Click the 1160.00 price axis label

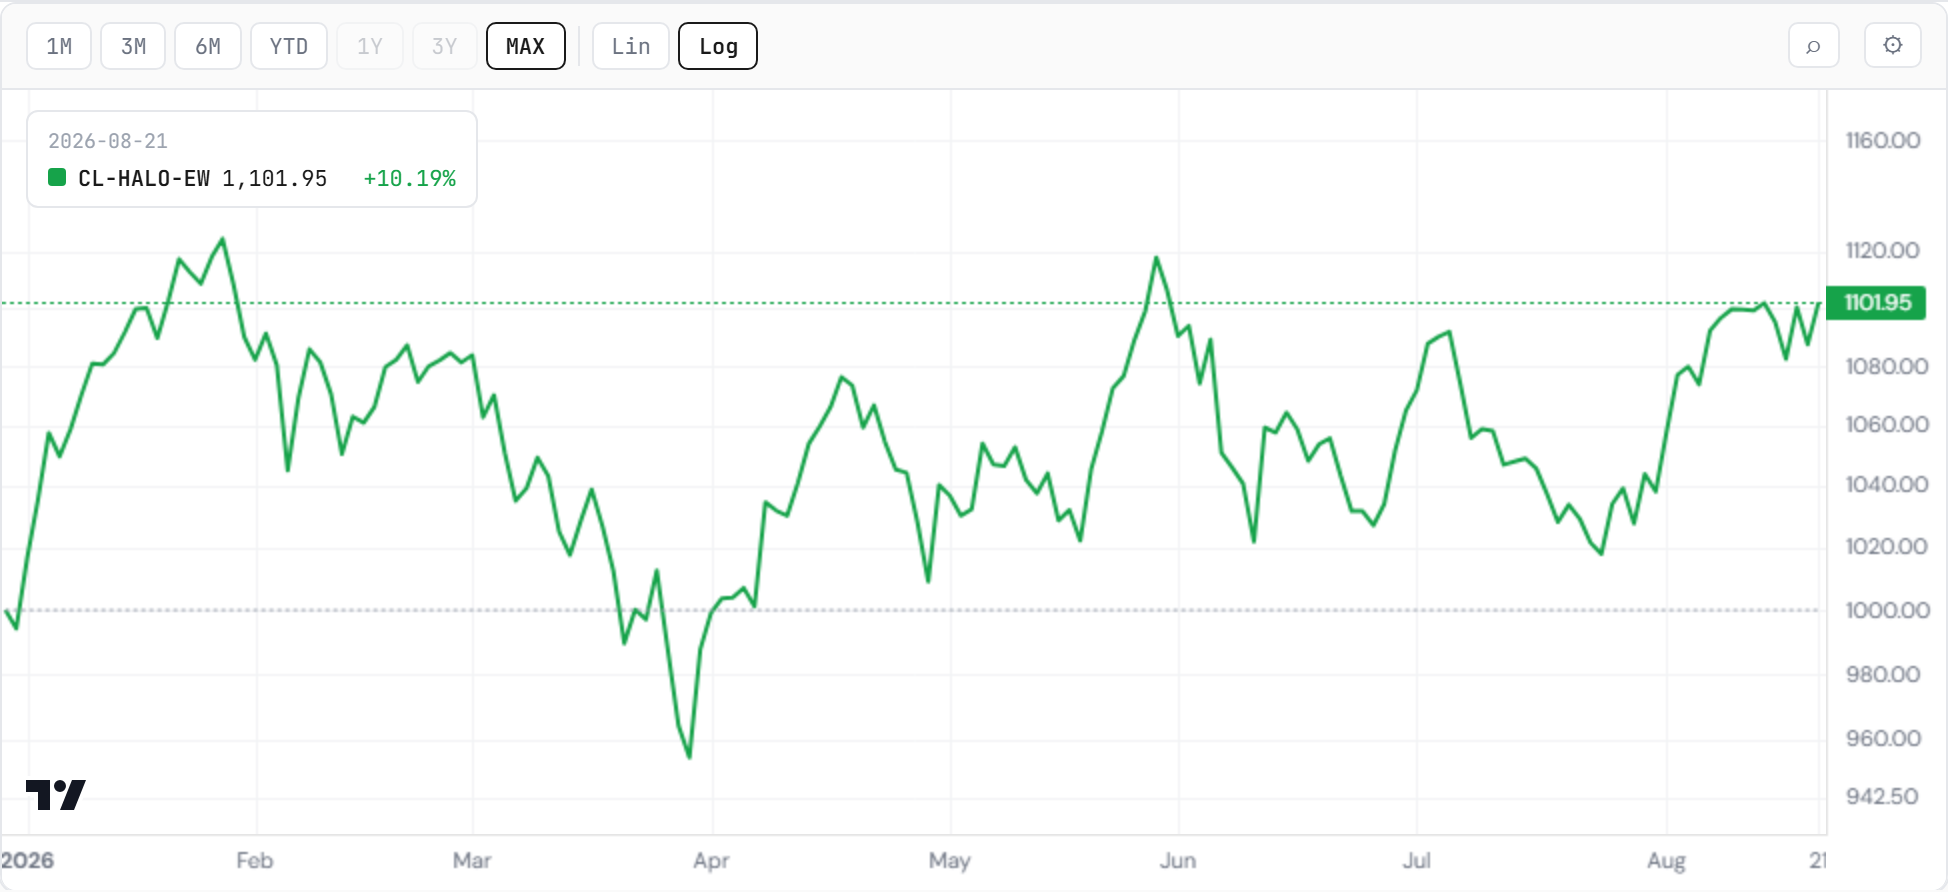click(x=1883, y=141)
